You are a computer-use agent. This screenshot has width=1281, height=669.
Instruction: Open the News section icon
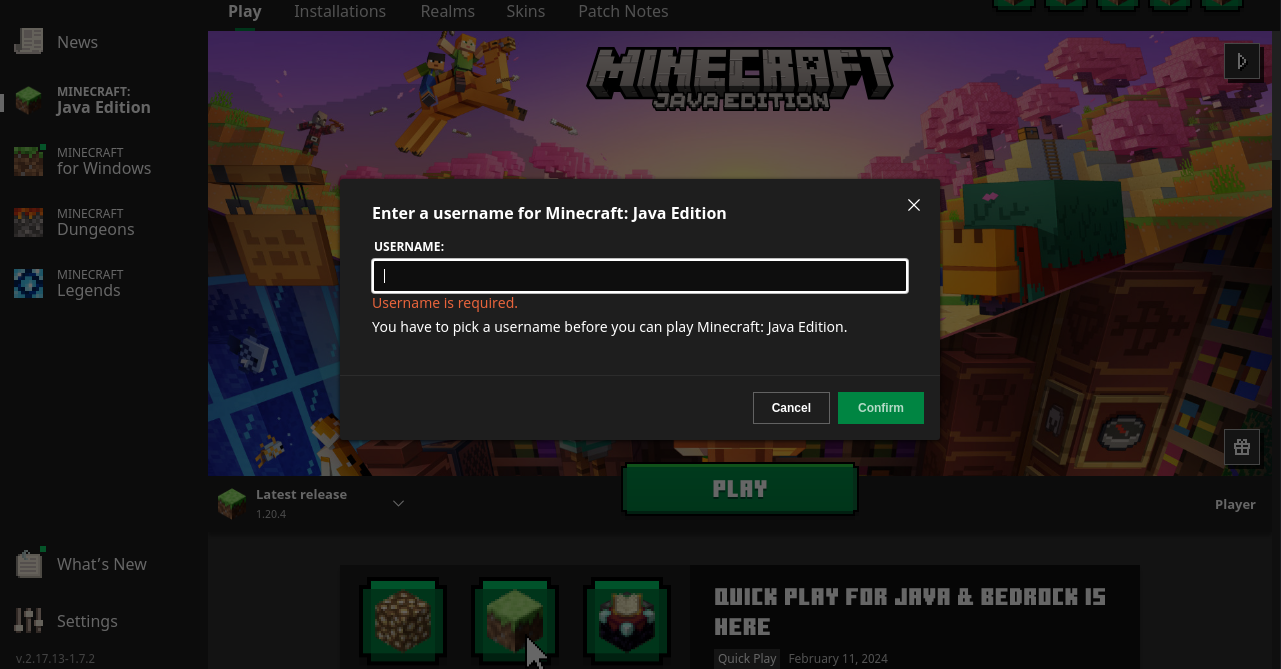click(x=29, y=41)
